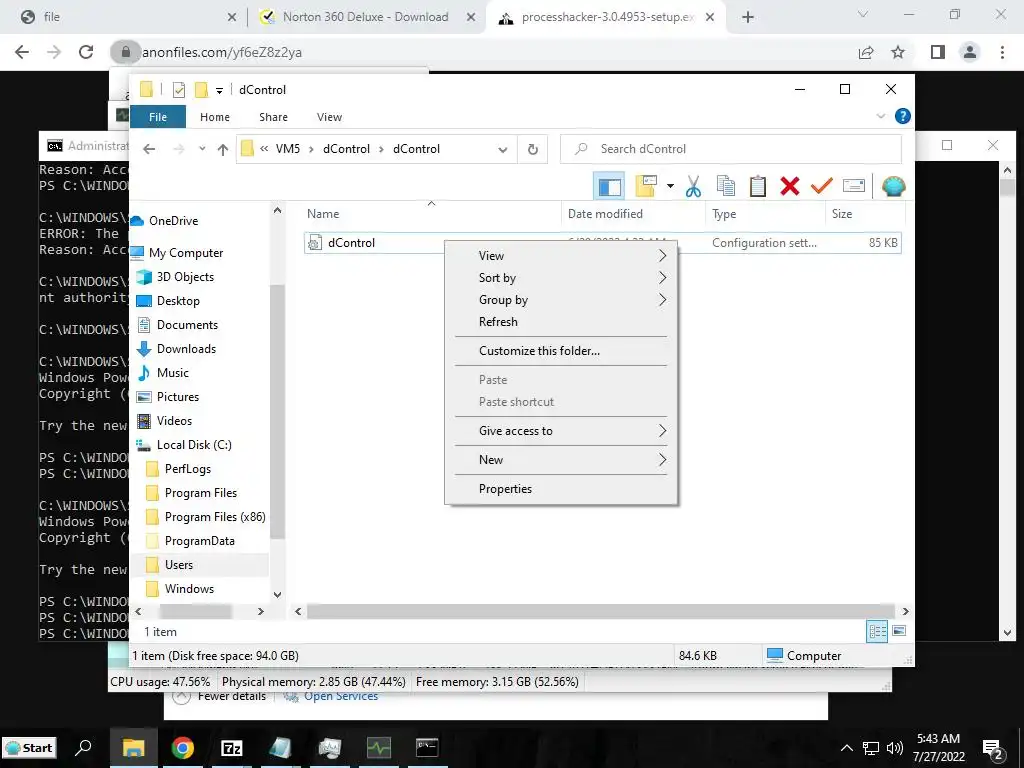Viewport: 1024px width, 768px height.
Task: Click the file list horizontal scrollbar
Action: click(601, 612)
